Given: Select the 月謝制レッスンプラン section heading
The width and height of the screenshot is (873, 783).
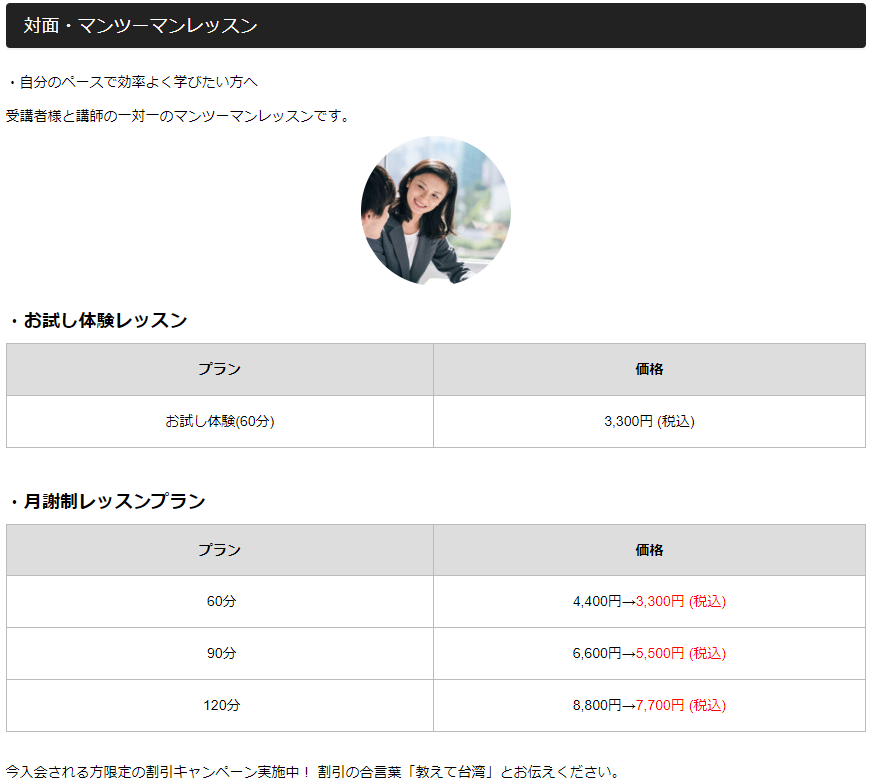Looking at the screenshot, I should pos(109,501).
